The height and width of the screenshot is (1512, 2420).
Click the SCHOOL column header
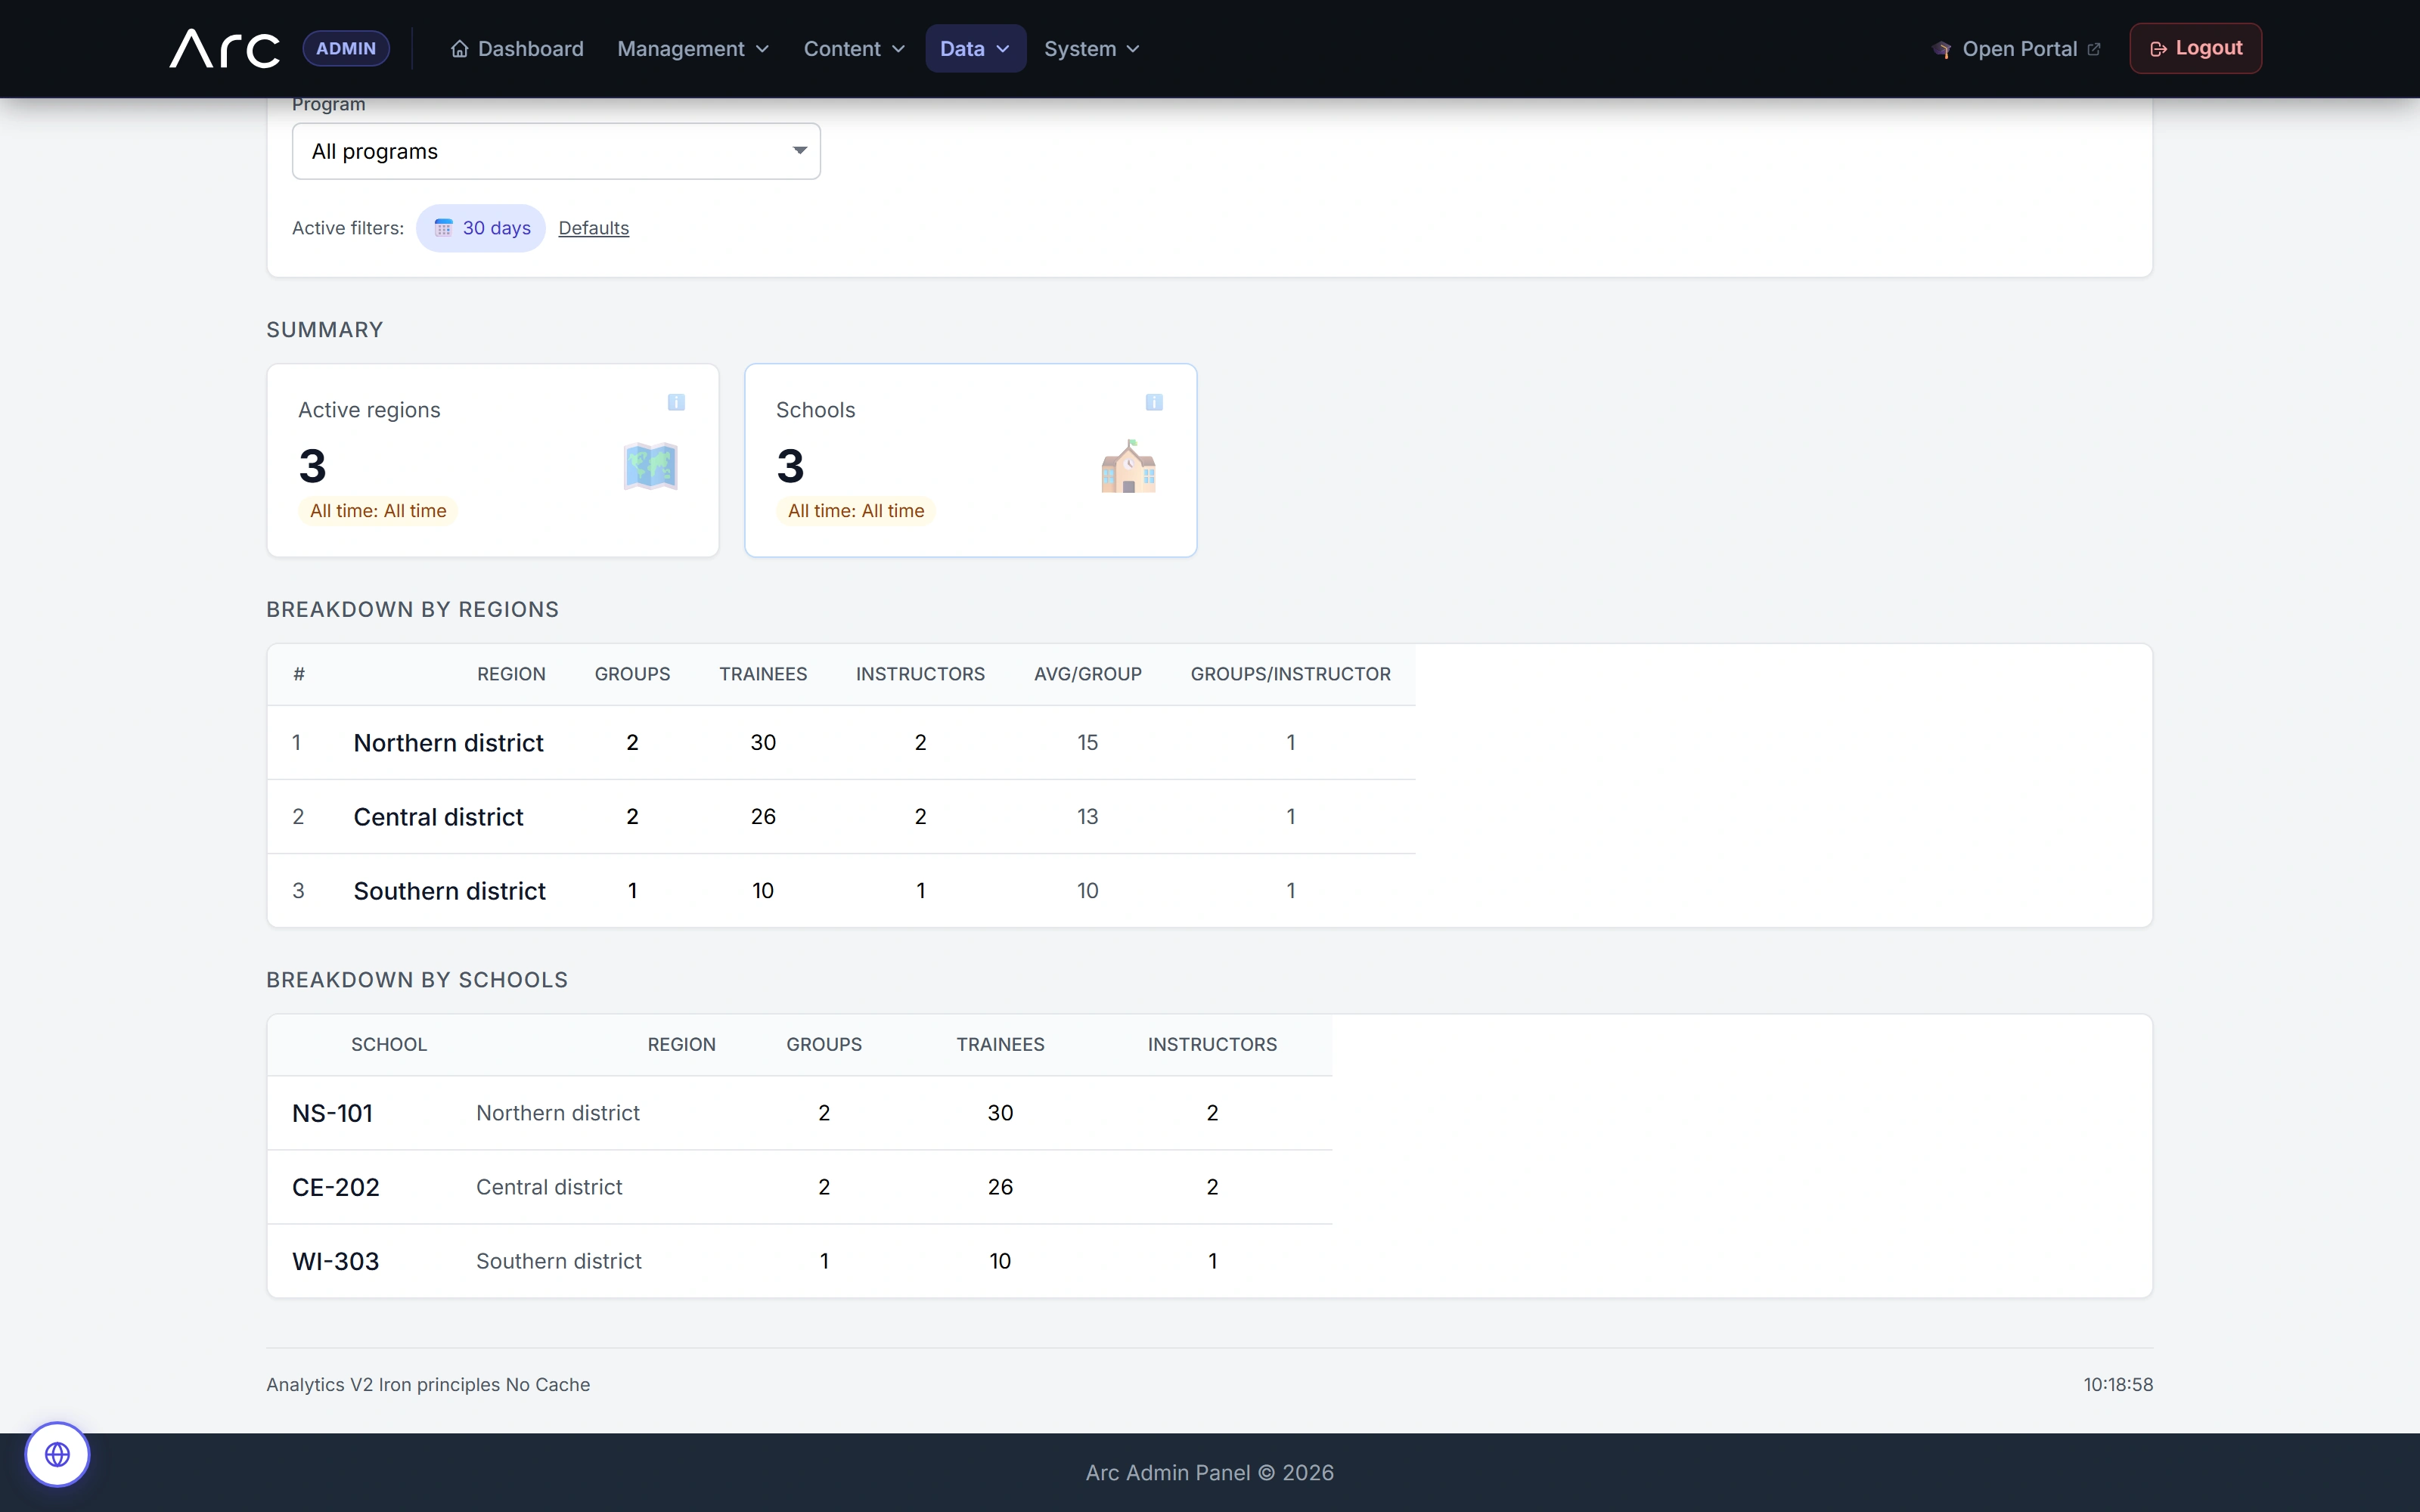tap(389, 1044)
